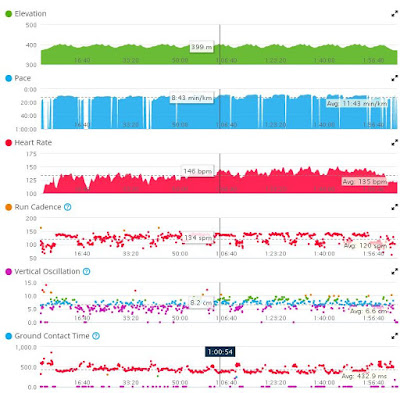
Task: Click the magenta Vertical Oscillation legend dot
Action: point(9,272)
